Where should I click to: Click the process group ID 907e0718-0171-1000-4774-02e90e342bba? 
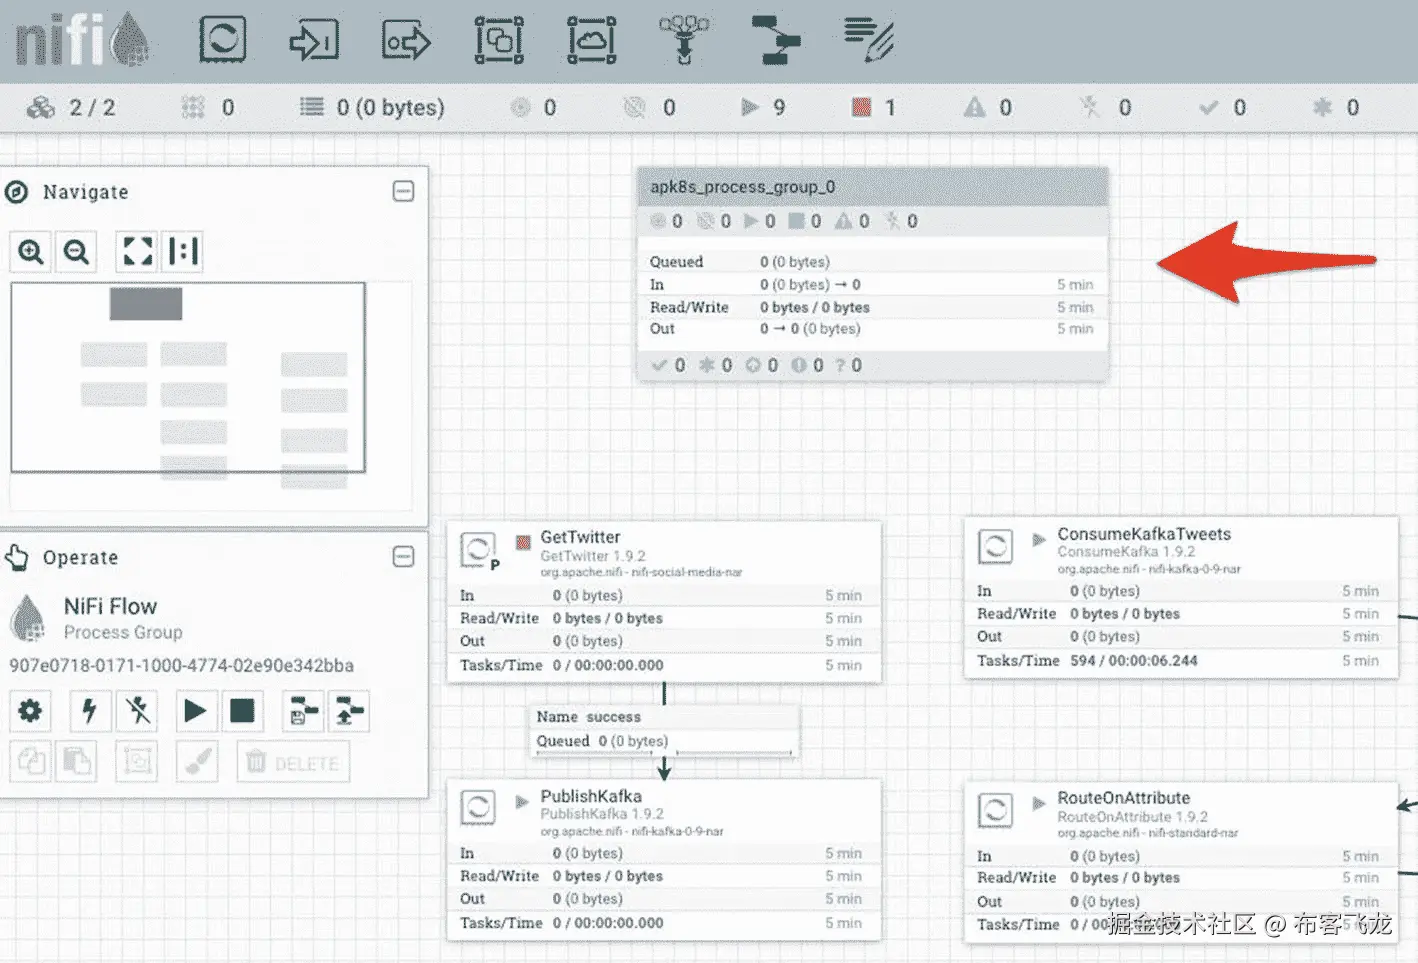(x=181, y=665)
